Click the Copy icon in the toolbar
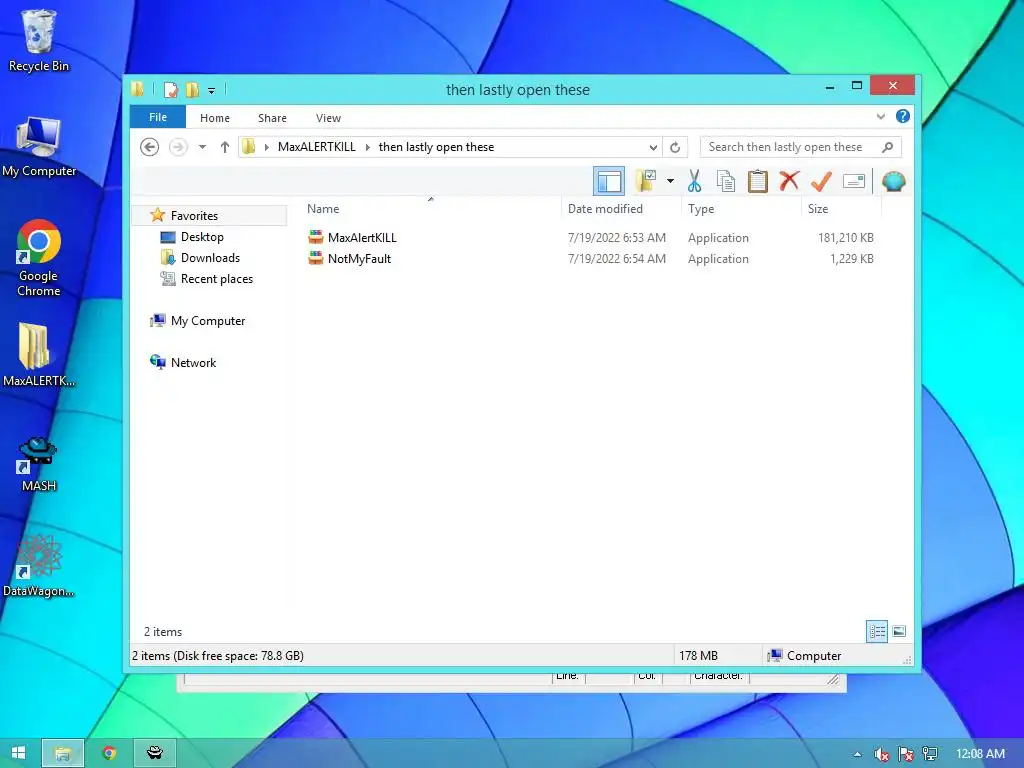 (726, 181)
